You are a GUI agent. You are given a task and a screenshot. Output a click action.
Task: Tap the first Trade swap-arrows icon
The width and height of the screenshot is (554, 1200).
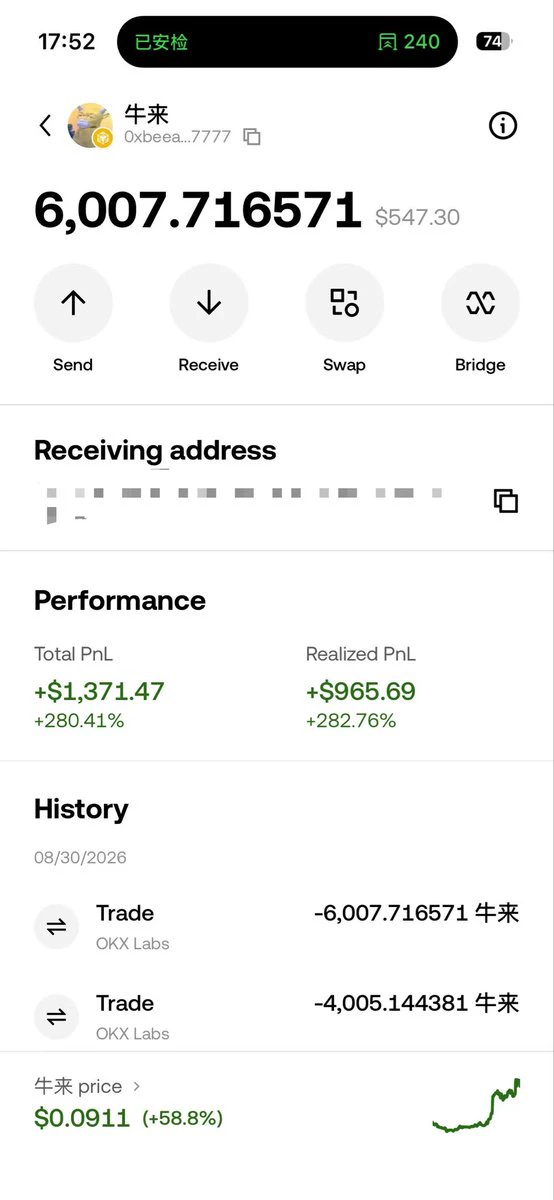[57, 927]
